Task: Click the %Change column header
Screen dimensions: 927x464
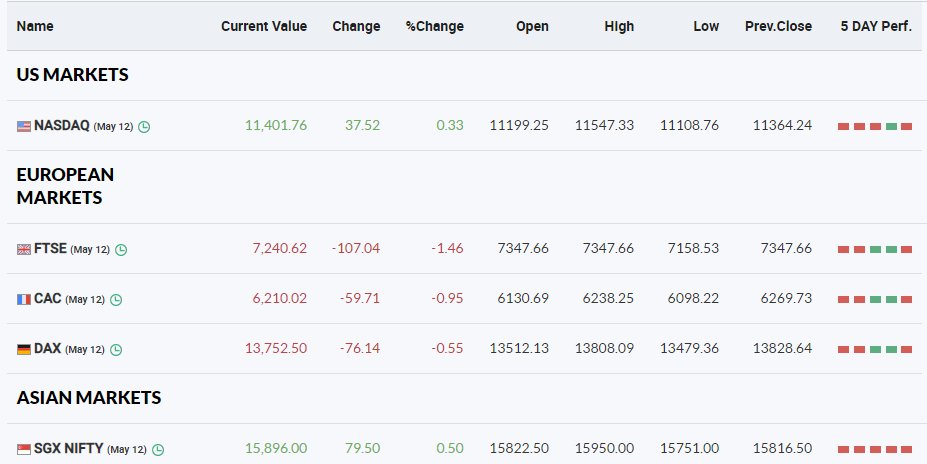Action: (435, 26)
